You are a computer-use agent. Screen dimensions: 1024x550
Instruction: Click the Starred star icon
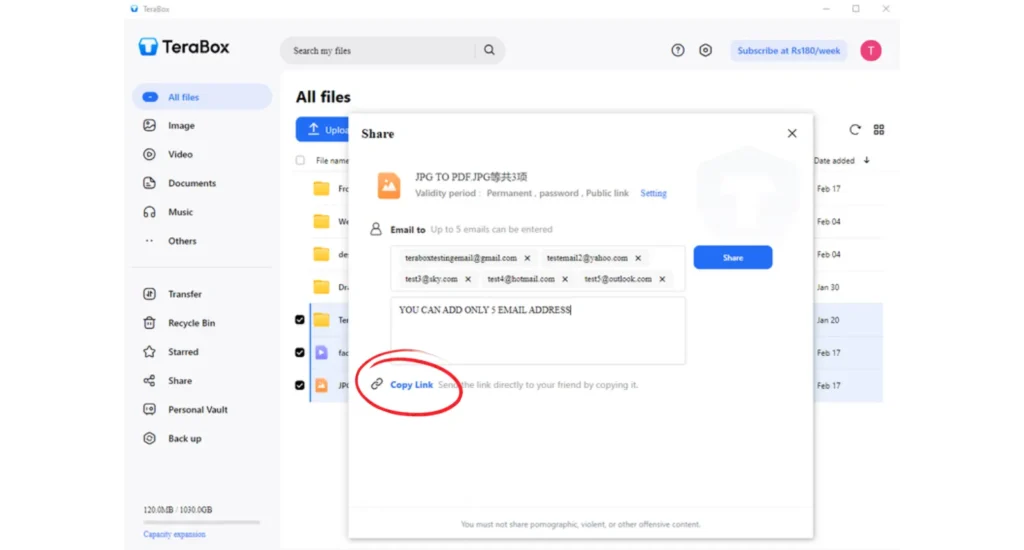150,351
